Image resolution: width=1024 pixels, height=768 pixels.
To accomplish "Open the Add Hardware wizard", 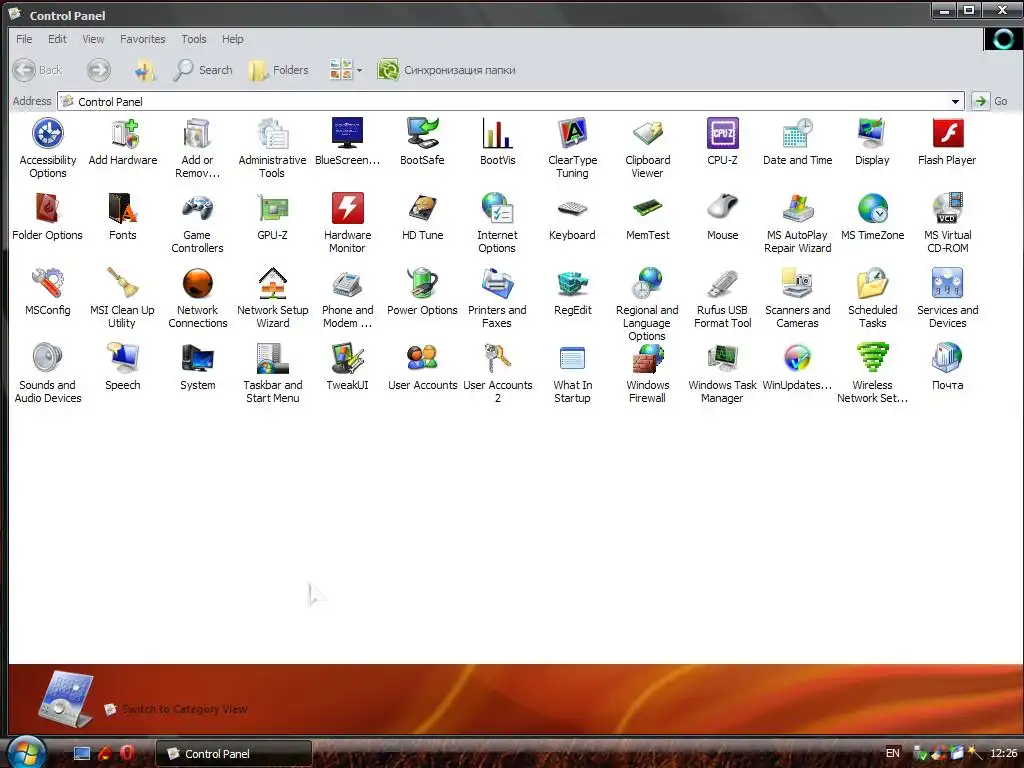I will (123, 142).
